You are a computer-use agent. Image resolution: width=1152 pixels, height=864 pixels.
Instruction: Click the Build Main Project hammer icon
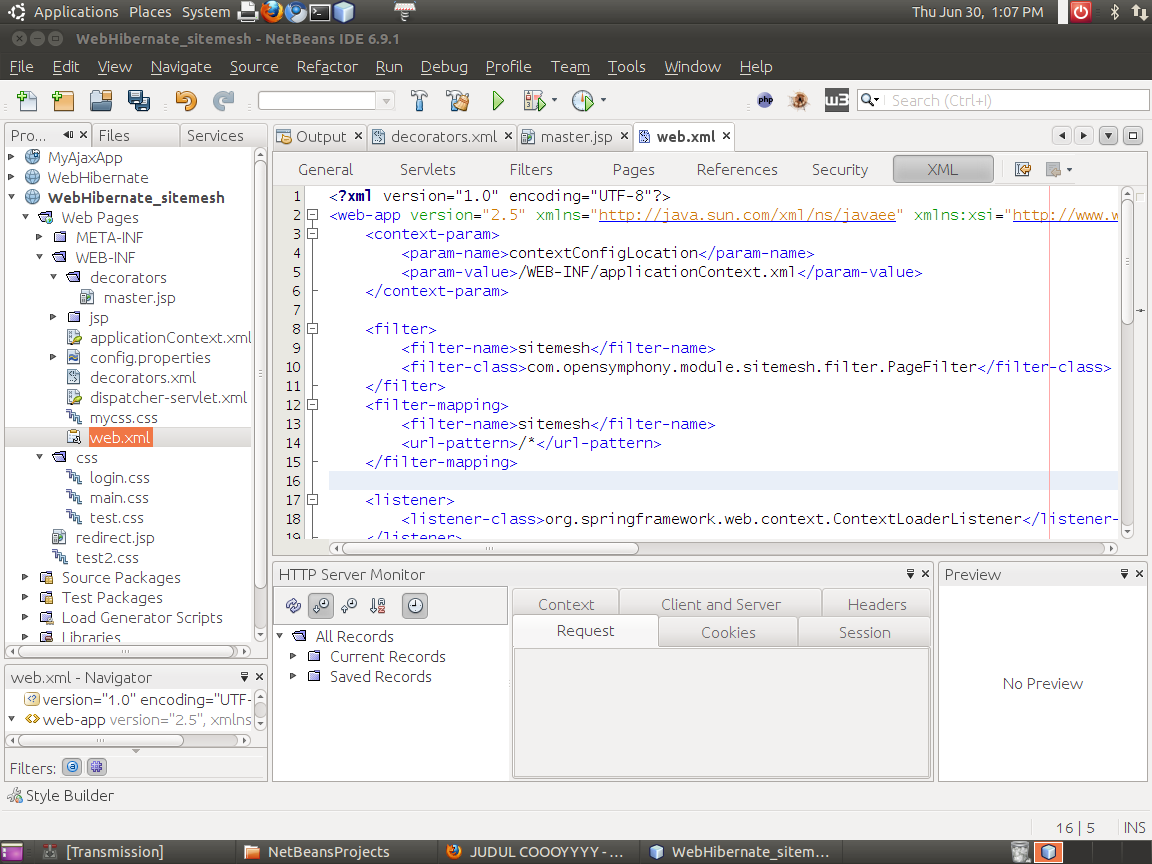pos(420,101)
